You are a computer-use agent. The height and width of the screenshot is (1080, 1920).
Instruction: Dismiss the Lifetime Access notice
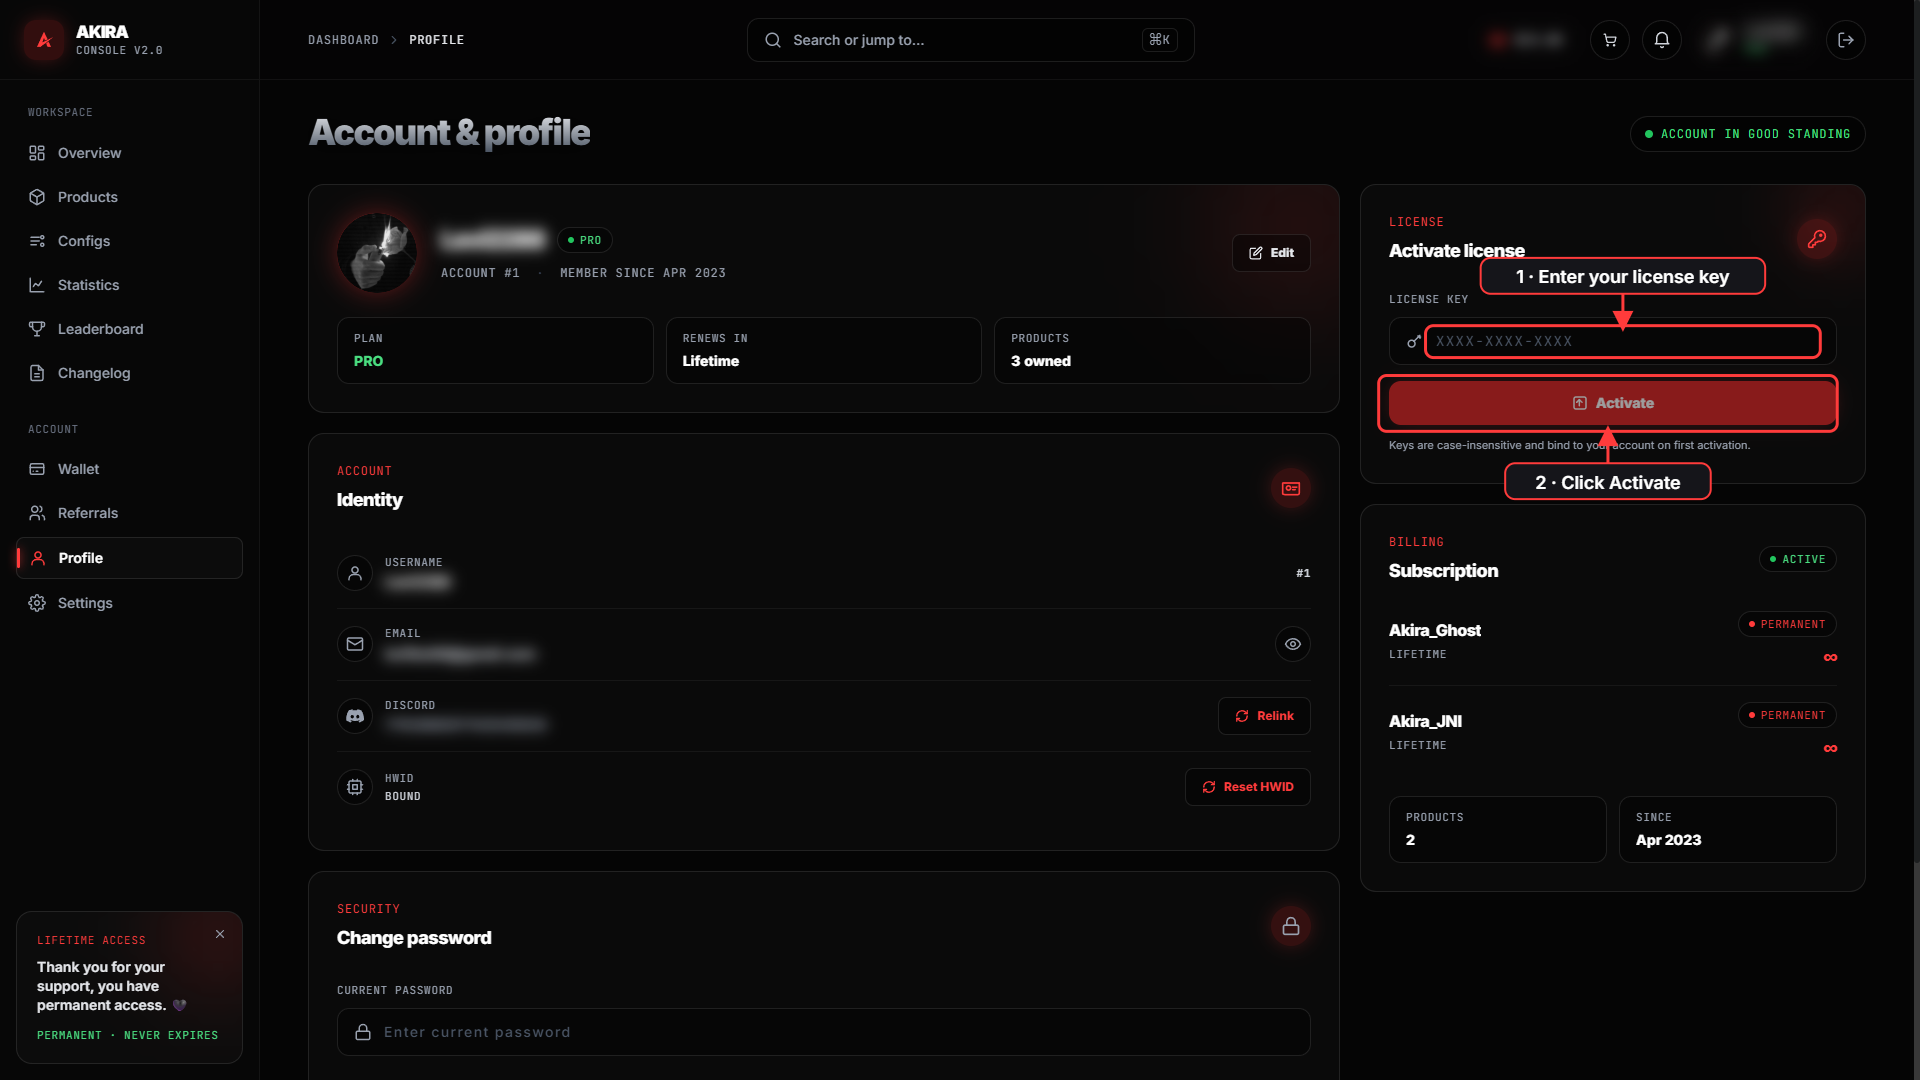(220, 934)
